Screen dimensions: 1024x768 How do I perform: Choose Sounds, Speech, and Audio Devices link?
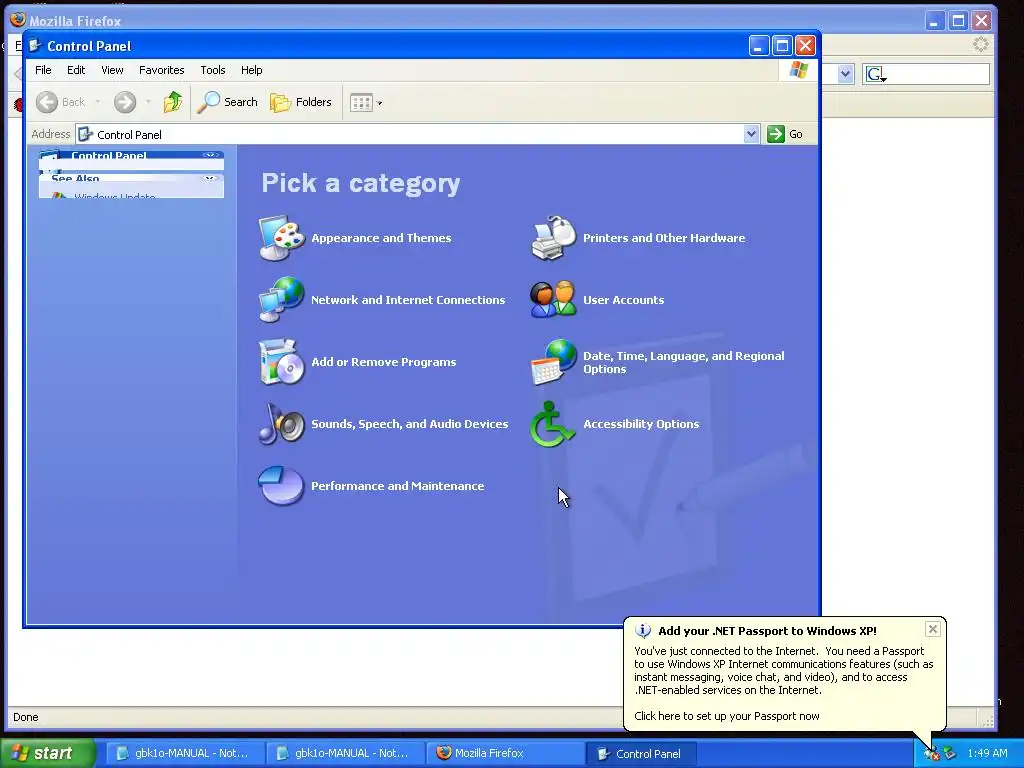[409, 424]
